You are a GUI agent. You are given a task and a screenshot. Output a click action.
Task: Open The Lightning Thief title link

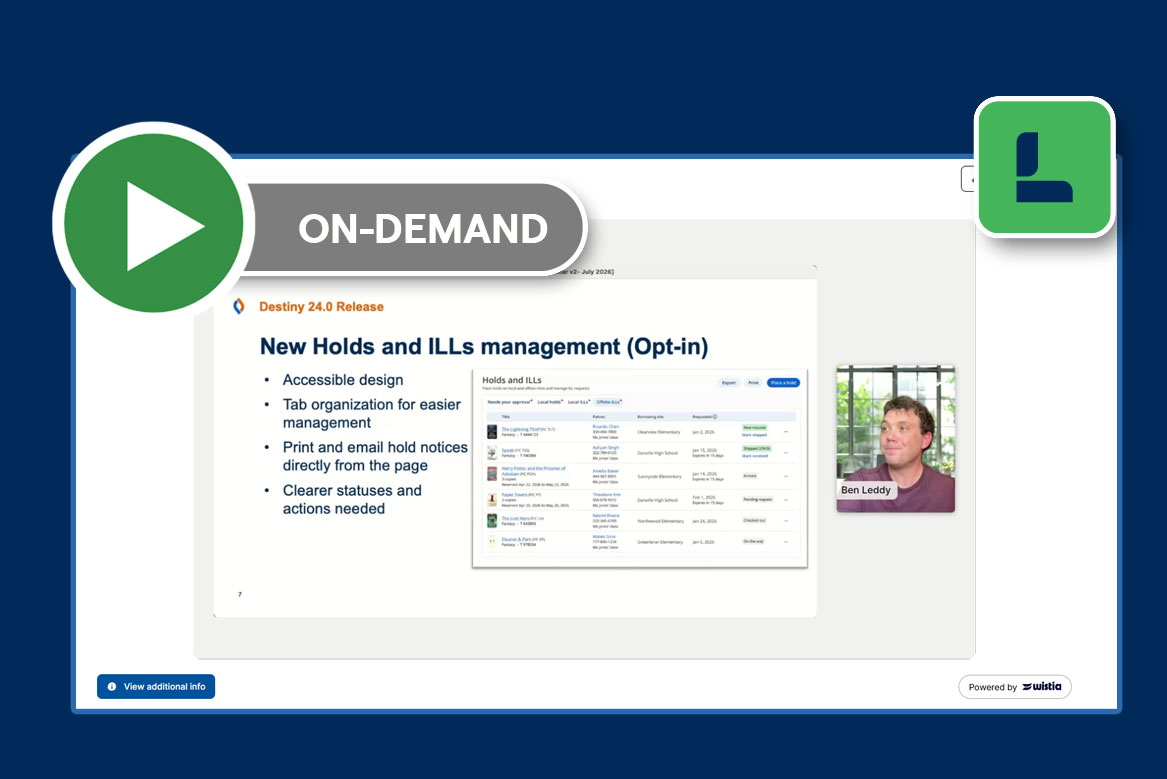521,429
